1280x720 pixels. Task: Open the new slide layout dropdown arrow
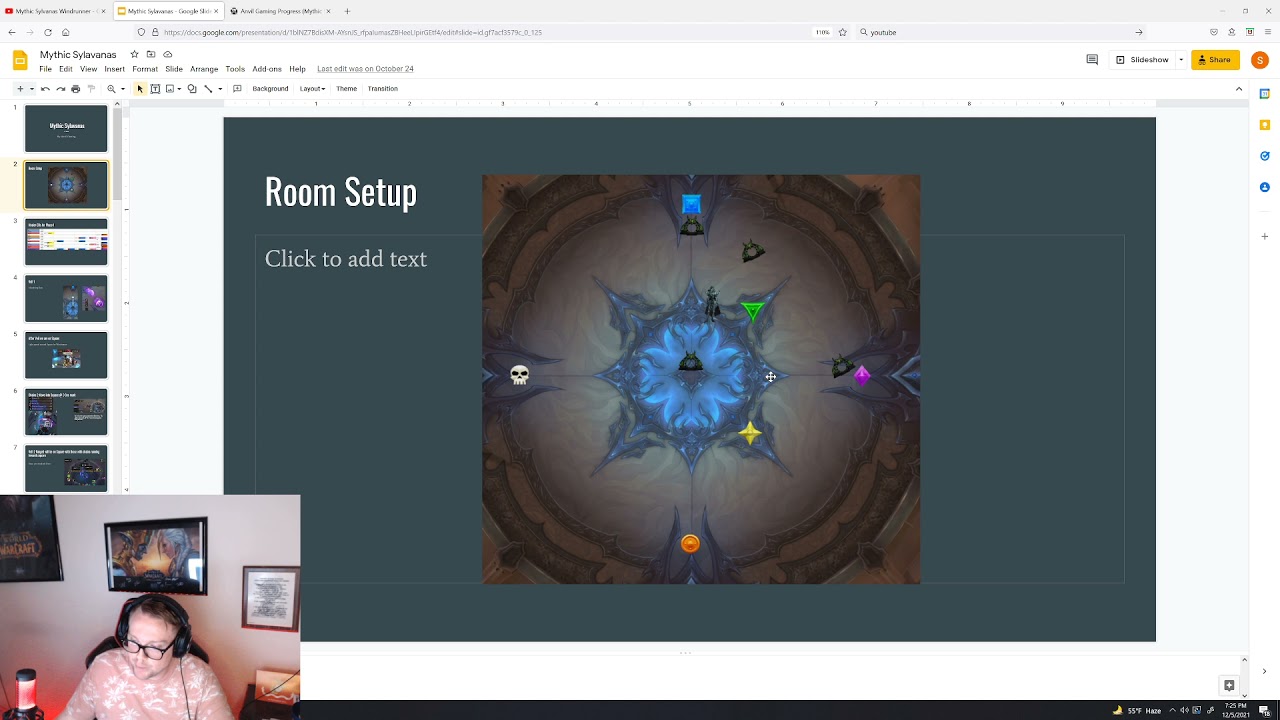(x=31, y=89)
